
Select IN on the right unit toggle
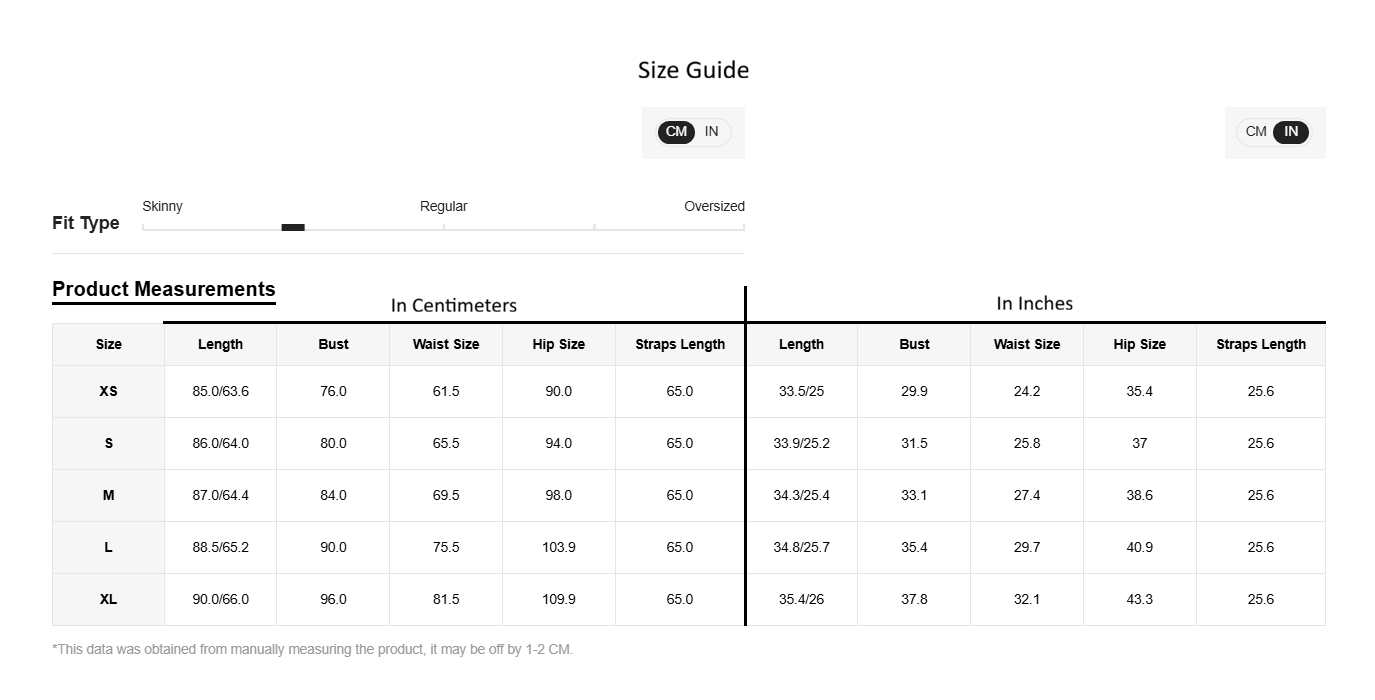[1291, 132]
